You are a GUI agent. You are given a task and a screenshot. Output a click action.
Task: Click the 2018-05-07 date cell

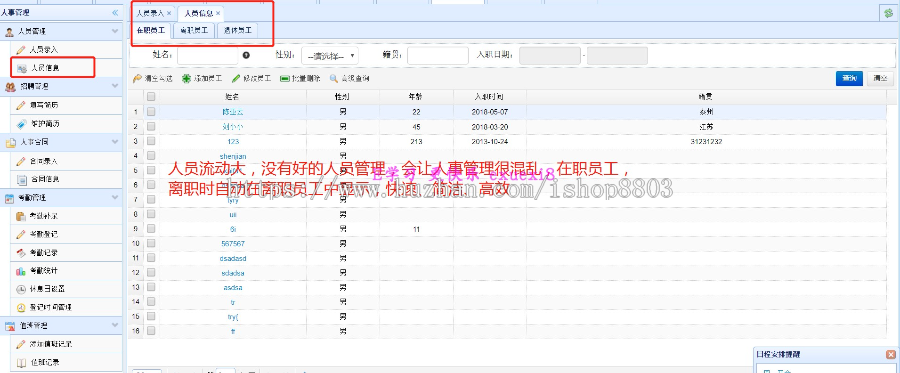(490, 112)
